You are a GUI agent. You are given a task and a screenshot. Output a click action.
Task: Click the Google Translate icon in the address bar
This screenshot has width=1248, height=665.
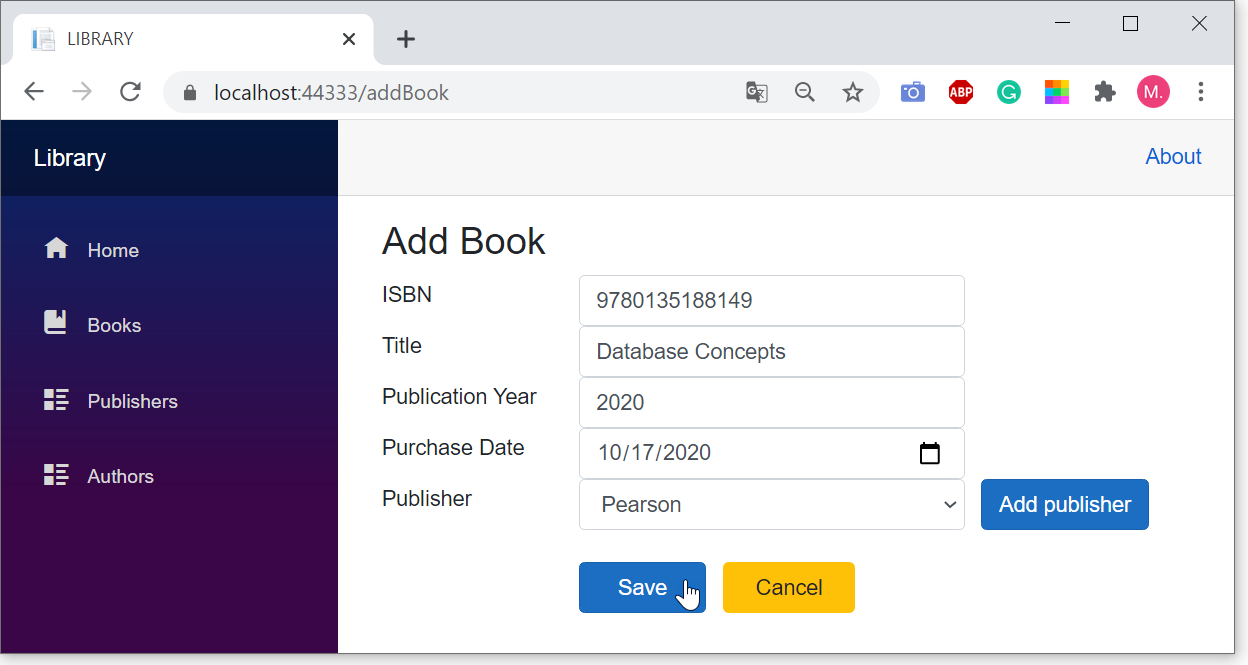pos(757,92)
